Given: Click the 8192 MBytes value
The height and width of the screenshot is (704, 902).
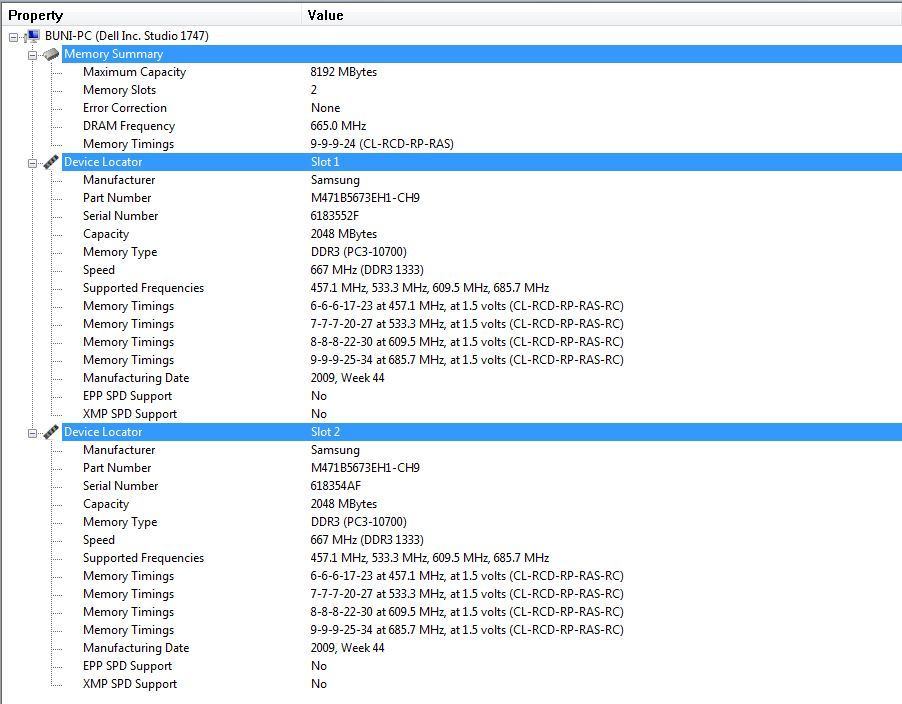Looking at the screenshot, I should click(x=343, y=72).
